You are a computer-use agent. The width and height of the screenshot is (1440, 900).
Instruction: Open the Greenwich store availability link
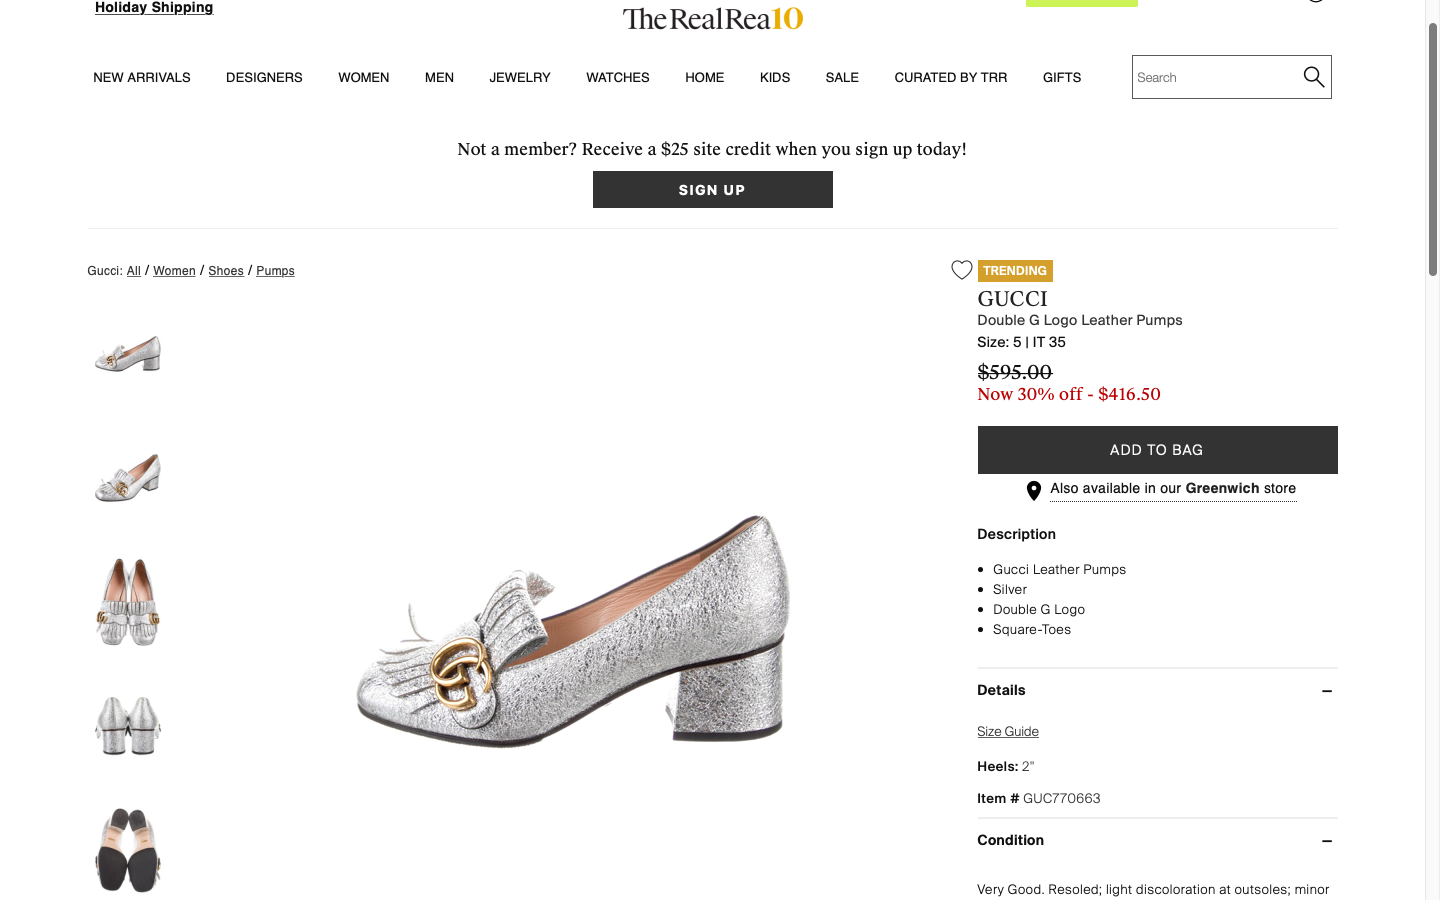[1172, 489]
